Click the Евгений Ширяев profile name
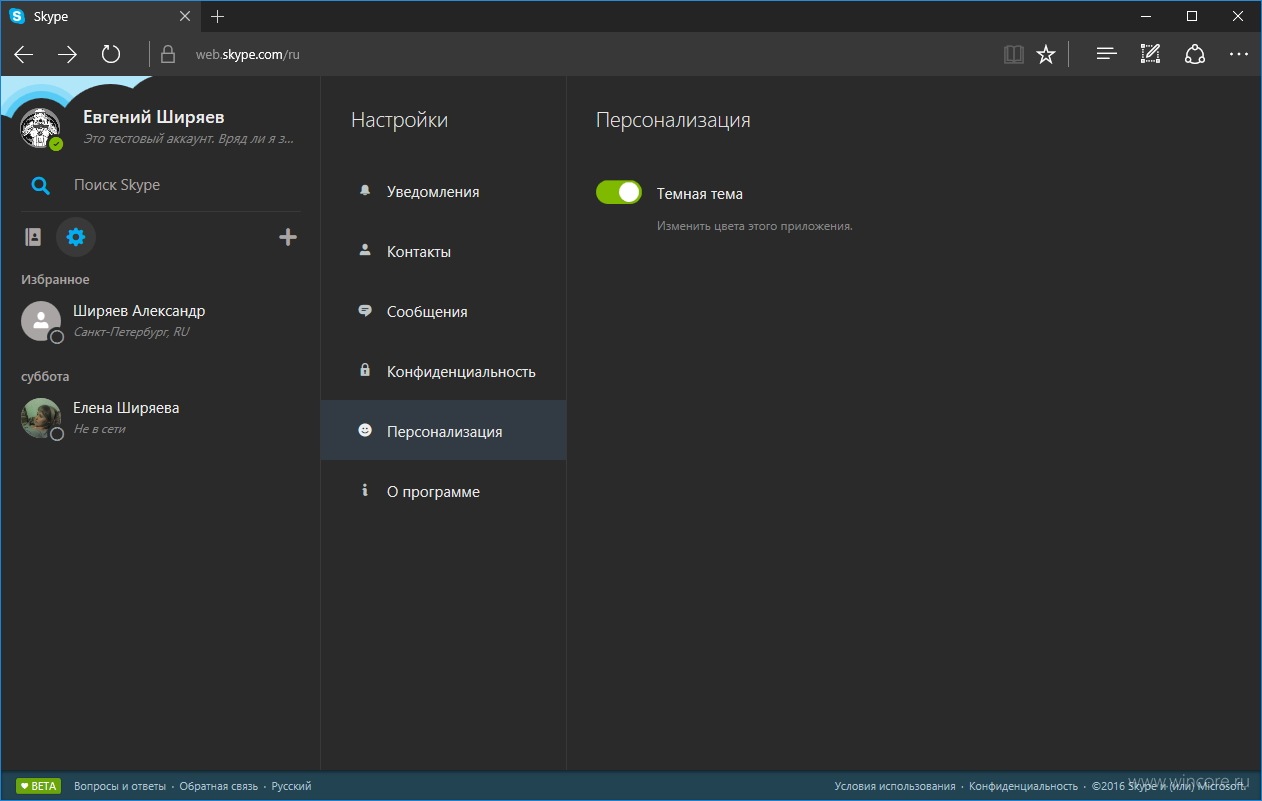 (154, 117)
